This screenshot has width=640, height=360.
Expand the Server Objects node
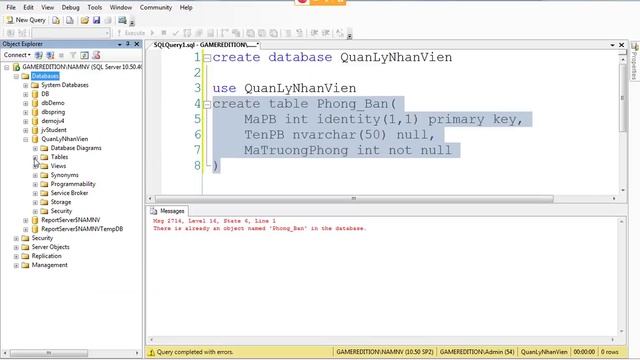click(x=16, y=247)
